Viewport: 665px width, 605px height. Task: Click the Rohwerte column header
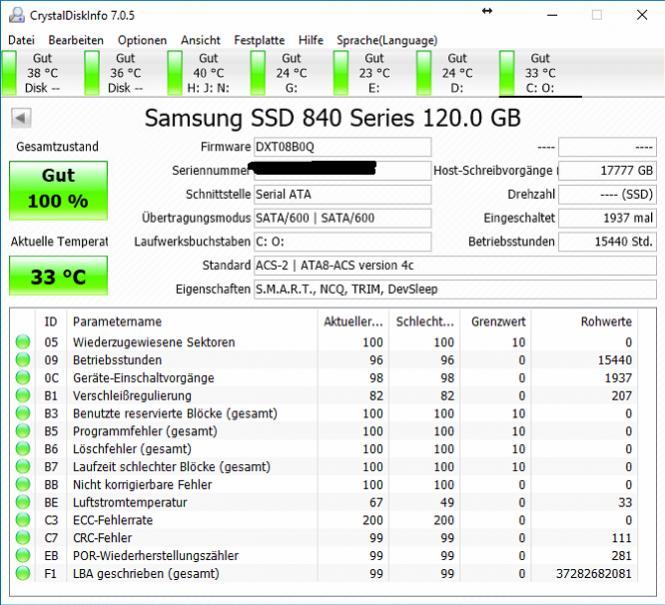[x=584, y=322]
